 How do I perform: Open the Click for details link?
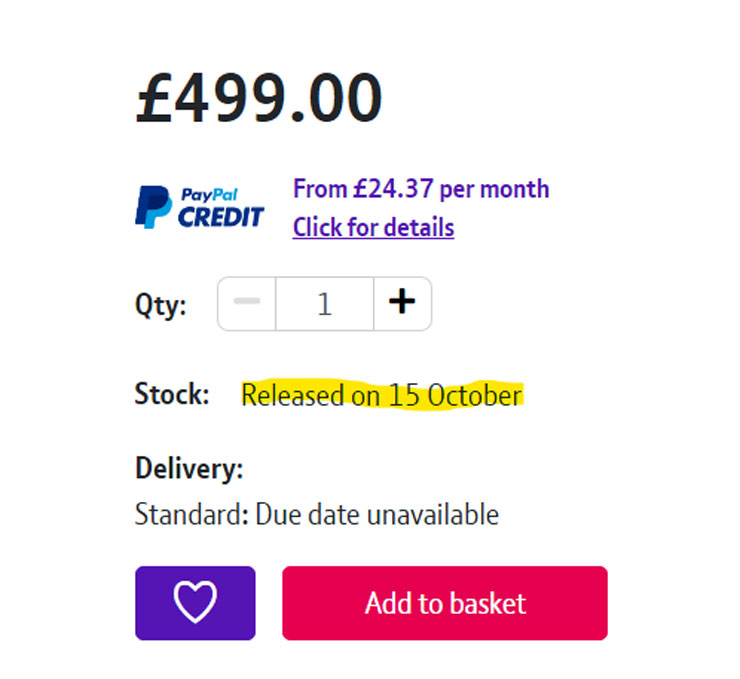tap(373, 228)
